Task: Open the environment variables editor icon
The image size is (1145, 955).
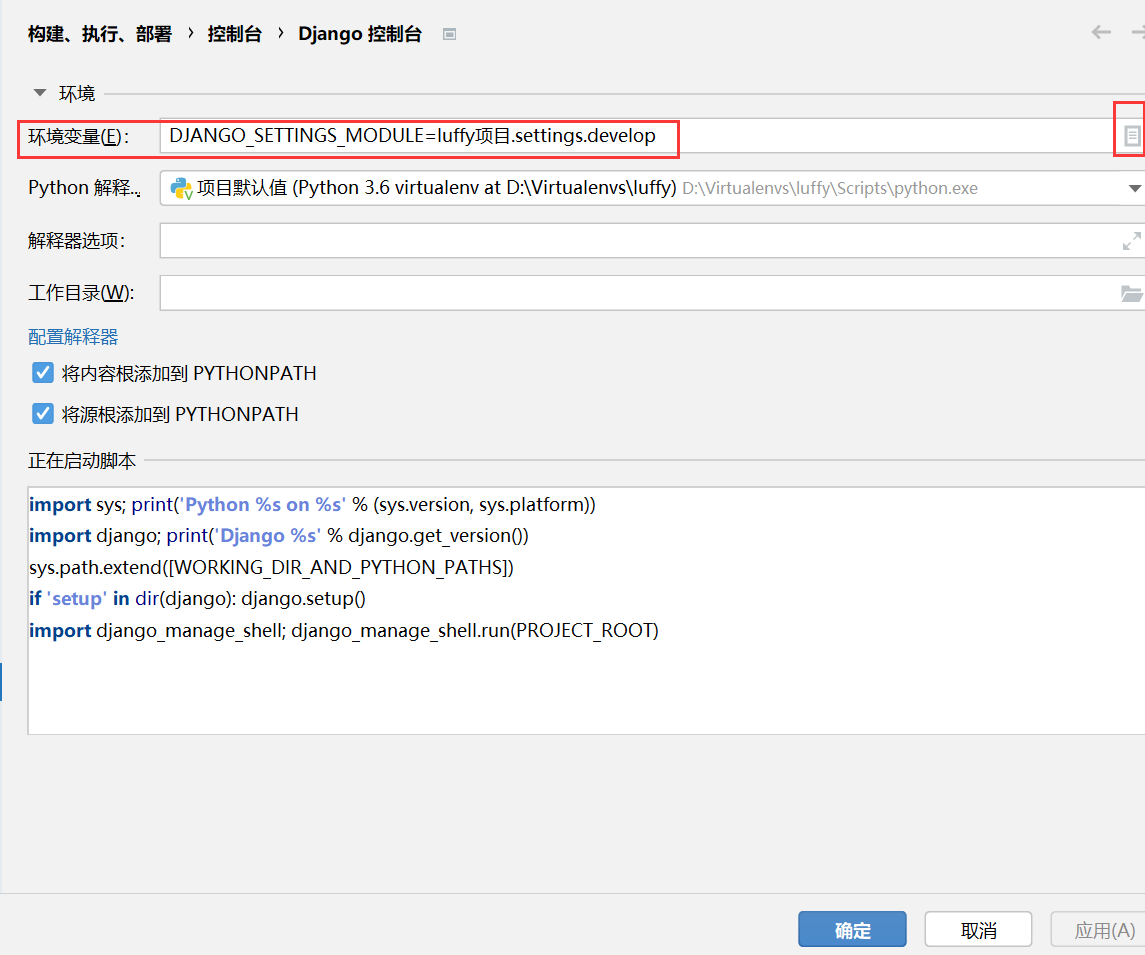Action: pos(1130,135)
